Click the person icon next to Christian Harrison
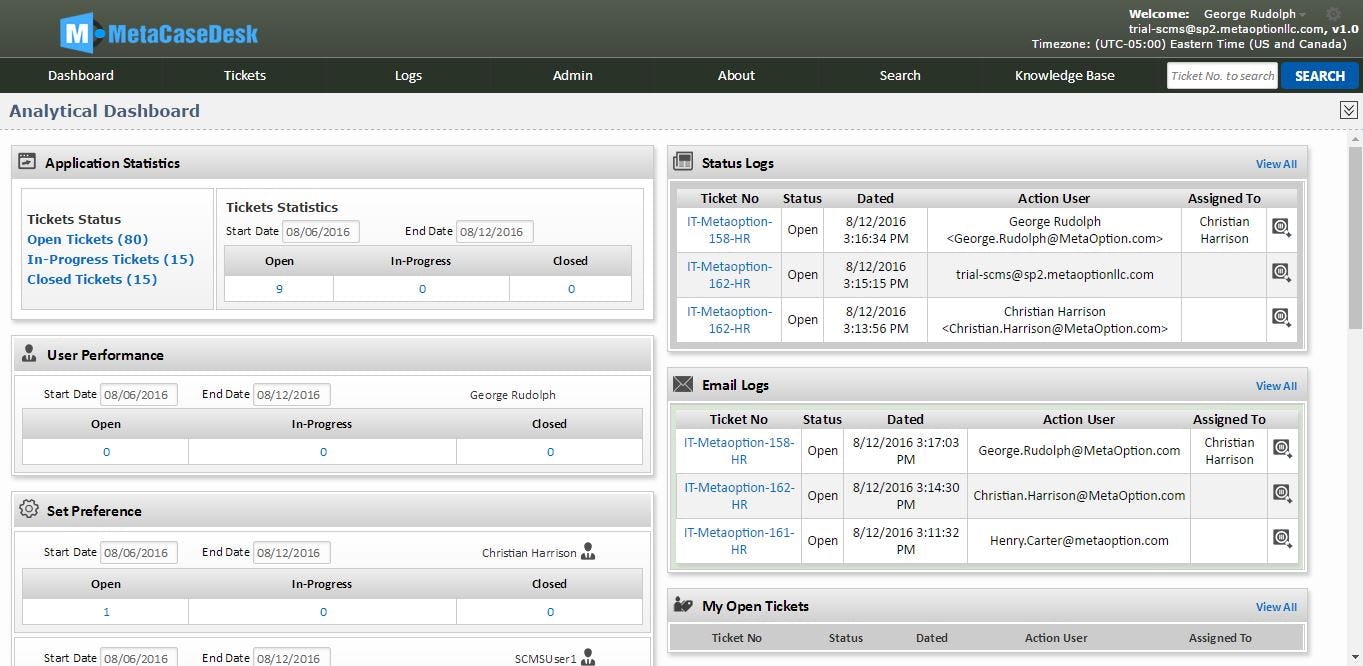 pyautogui.click(x=588, y=551)
